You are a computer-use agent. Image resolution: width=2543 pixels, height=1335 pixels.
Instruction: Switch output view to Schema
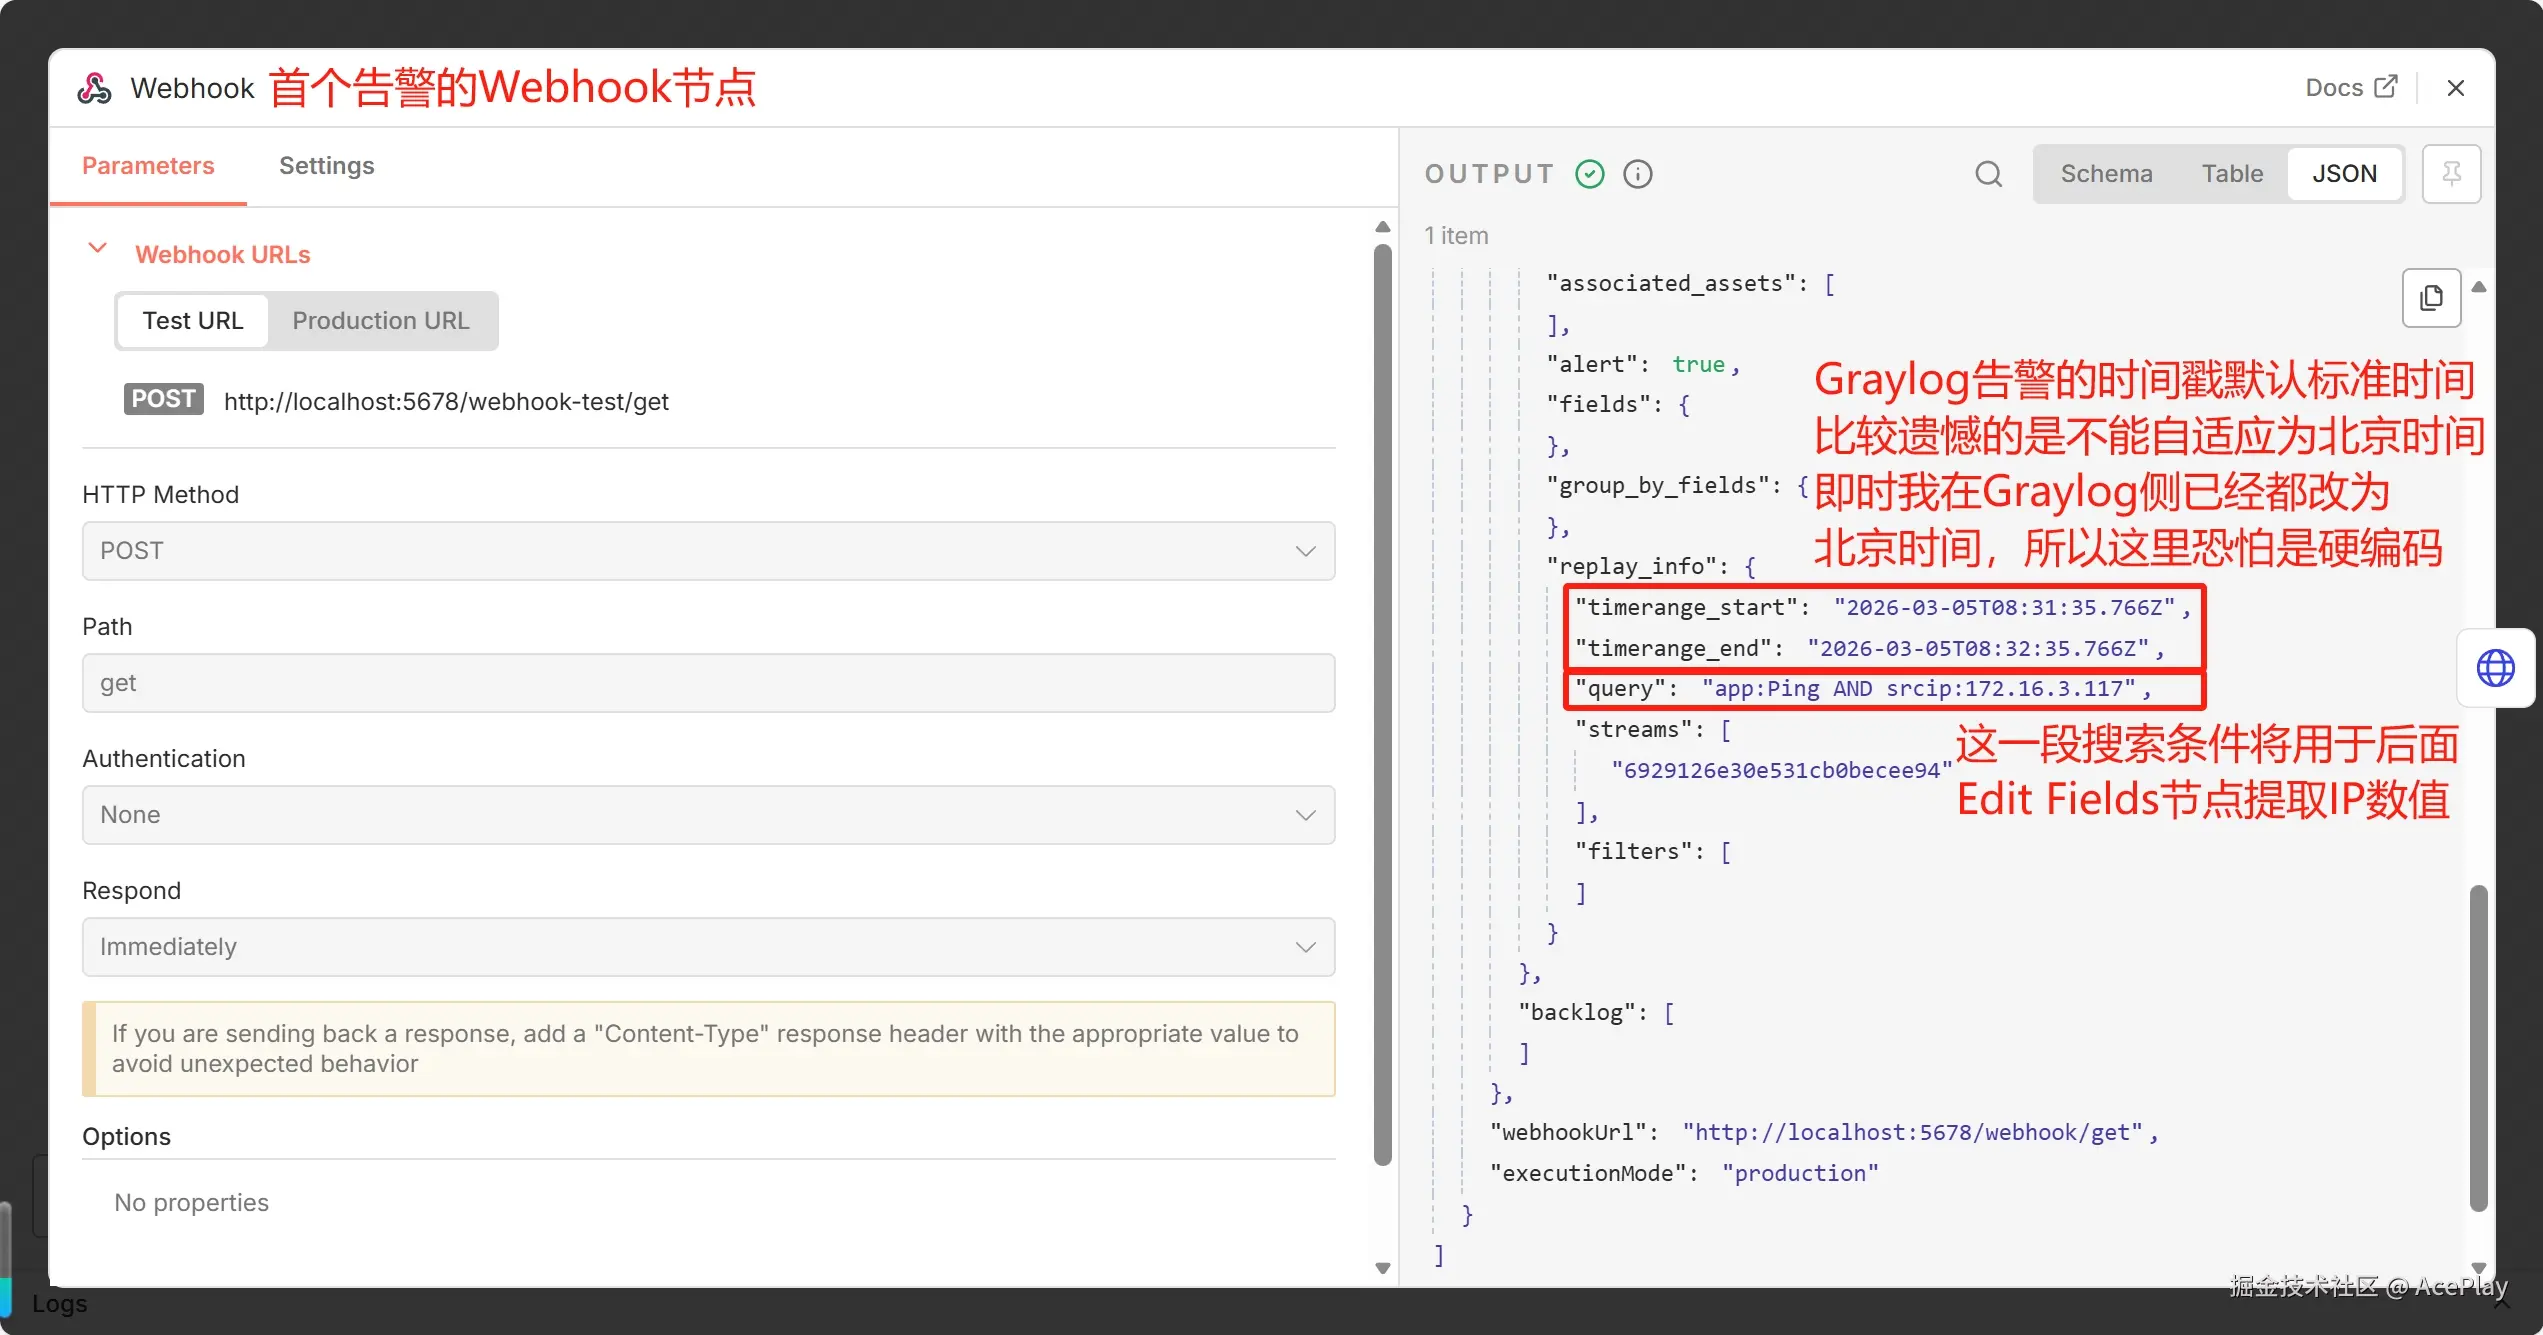(x=2106, y=174)
